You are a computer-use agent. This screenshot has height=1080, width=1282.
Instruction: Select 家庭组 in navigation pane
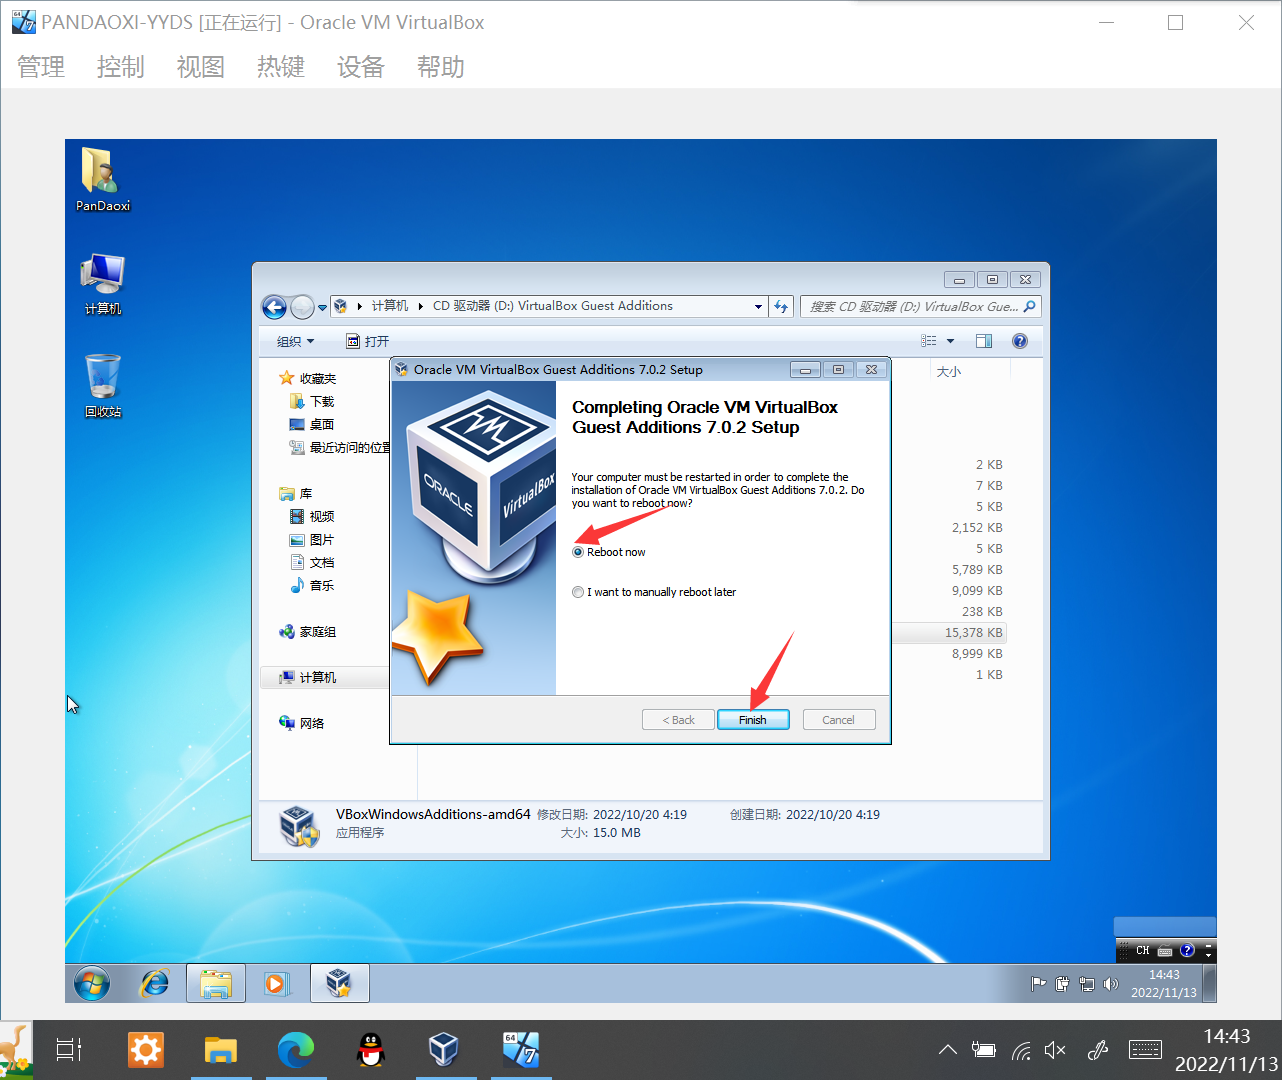point(308,632)
